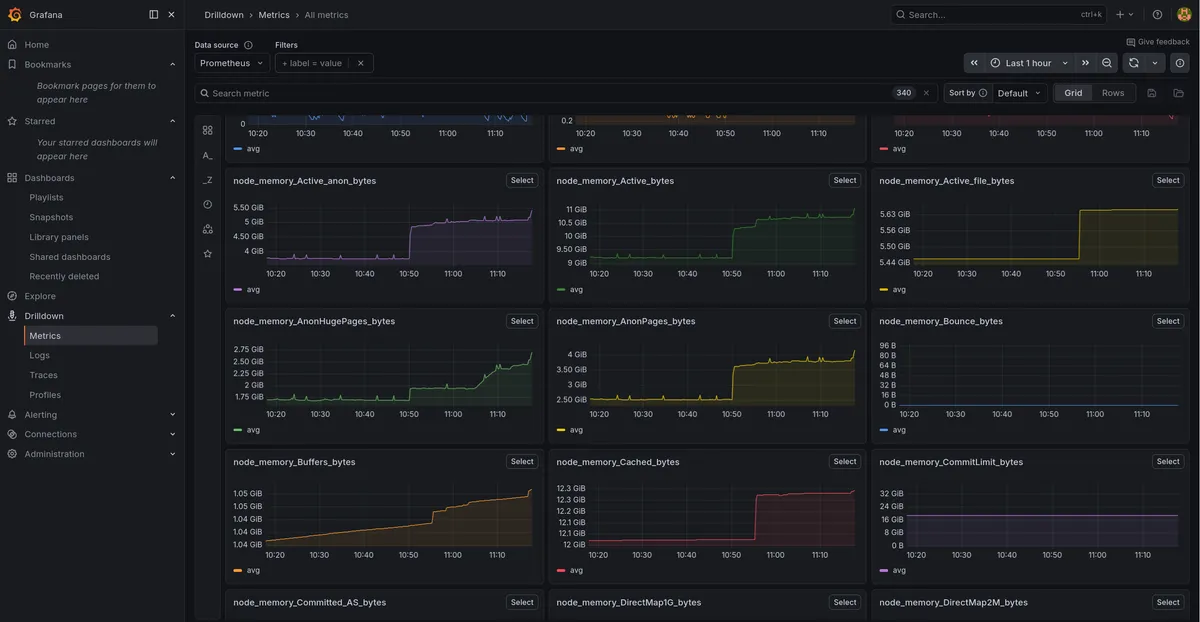1200x622 pixels.
Task: Click the grid squares icon in side rail
Action: 208,130
